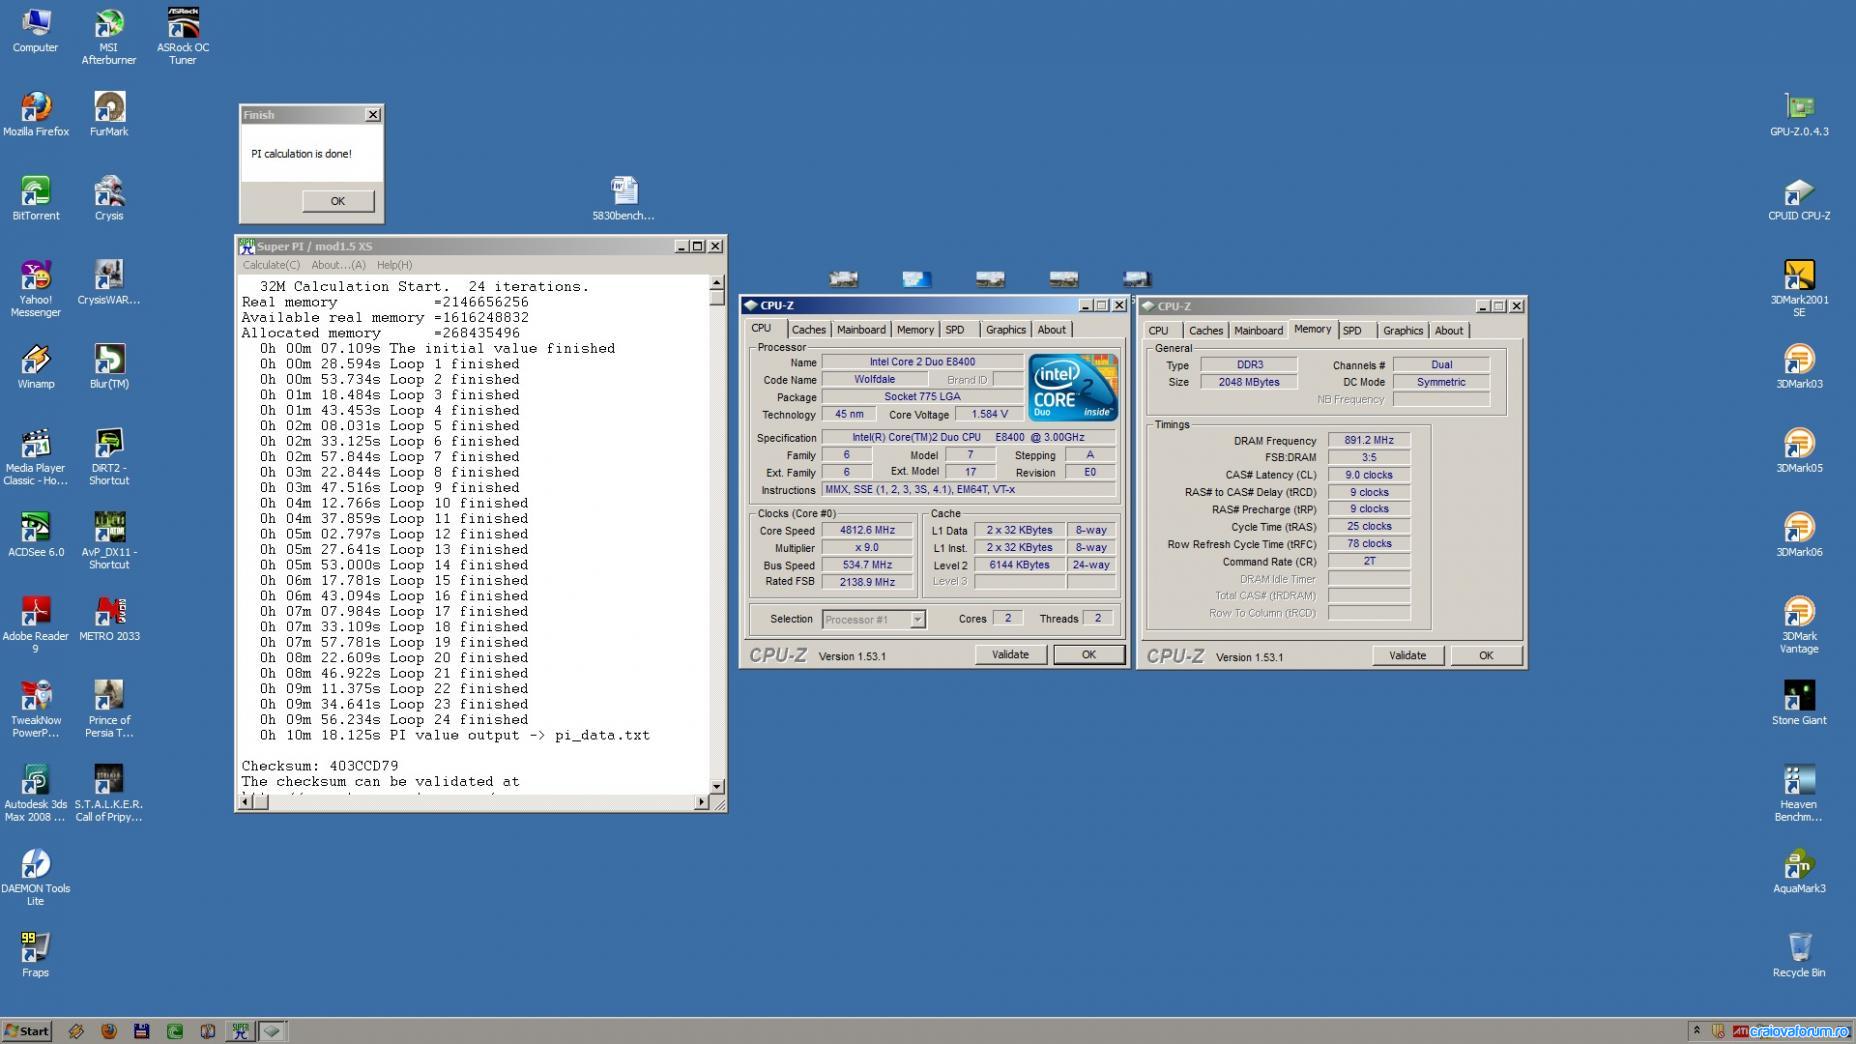Open Autodesk 3ds Max 2008 icon
The height and width of the screenshot is (1044, 1856).
coord(36,792)
